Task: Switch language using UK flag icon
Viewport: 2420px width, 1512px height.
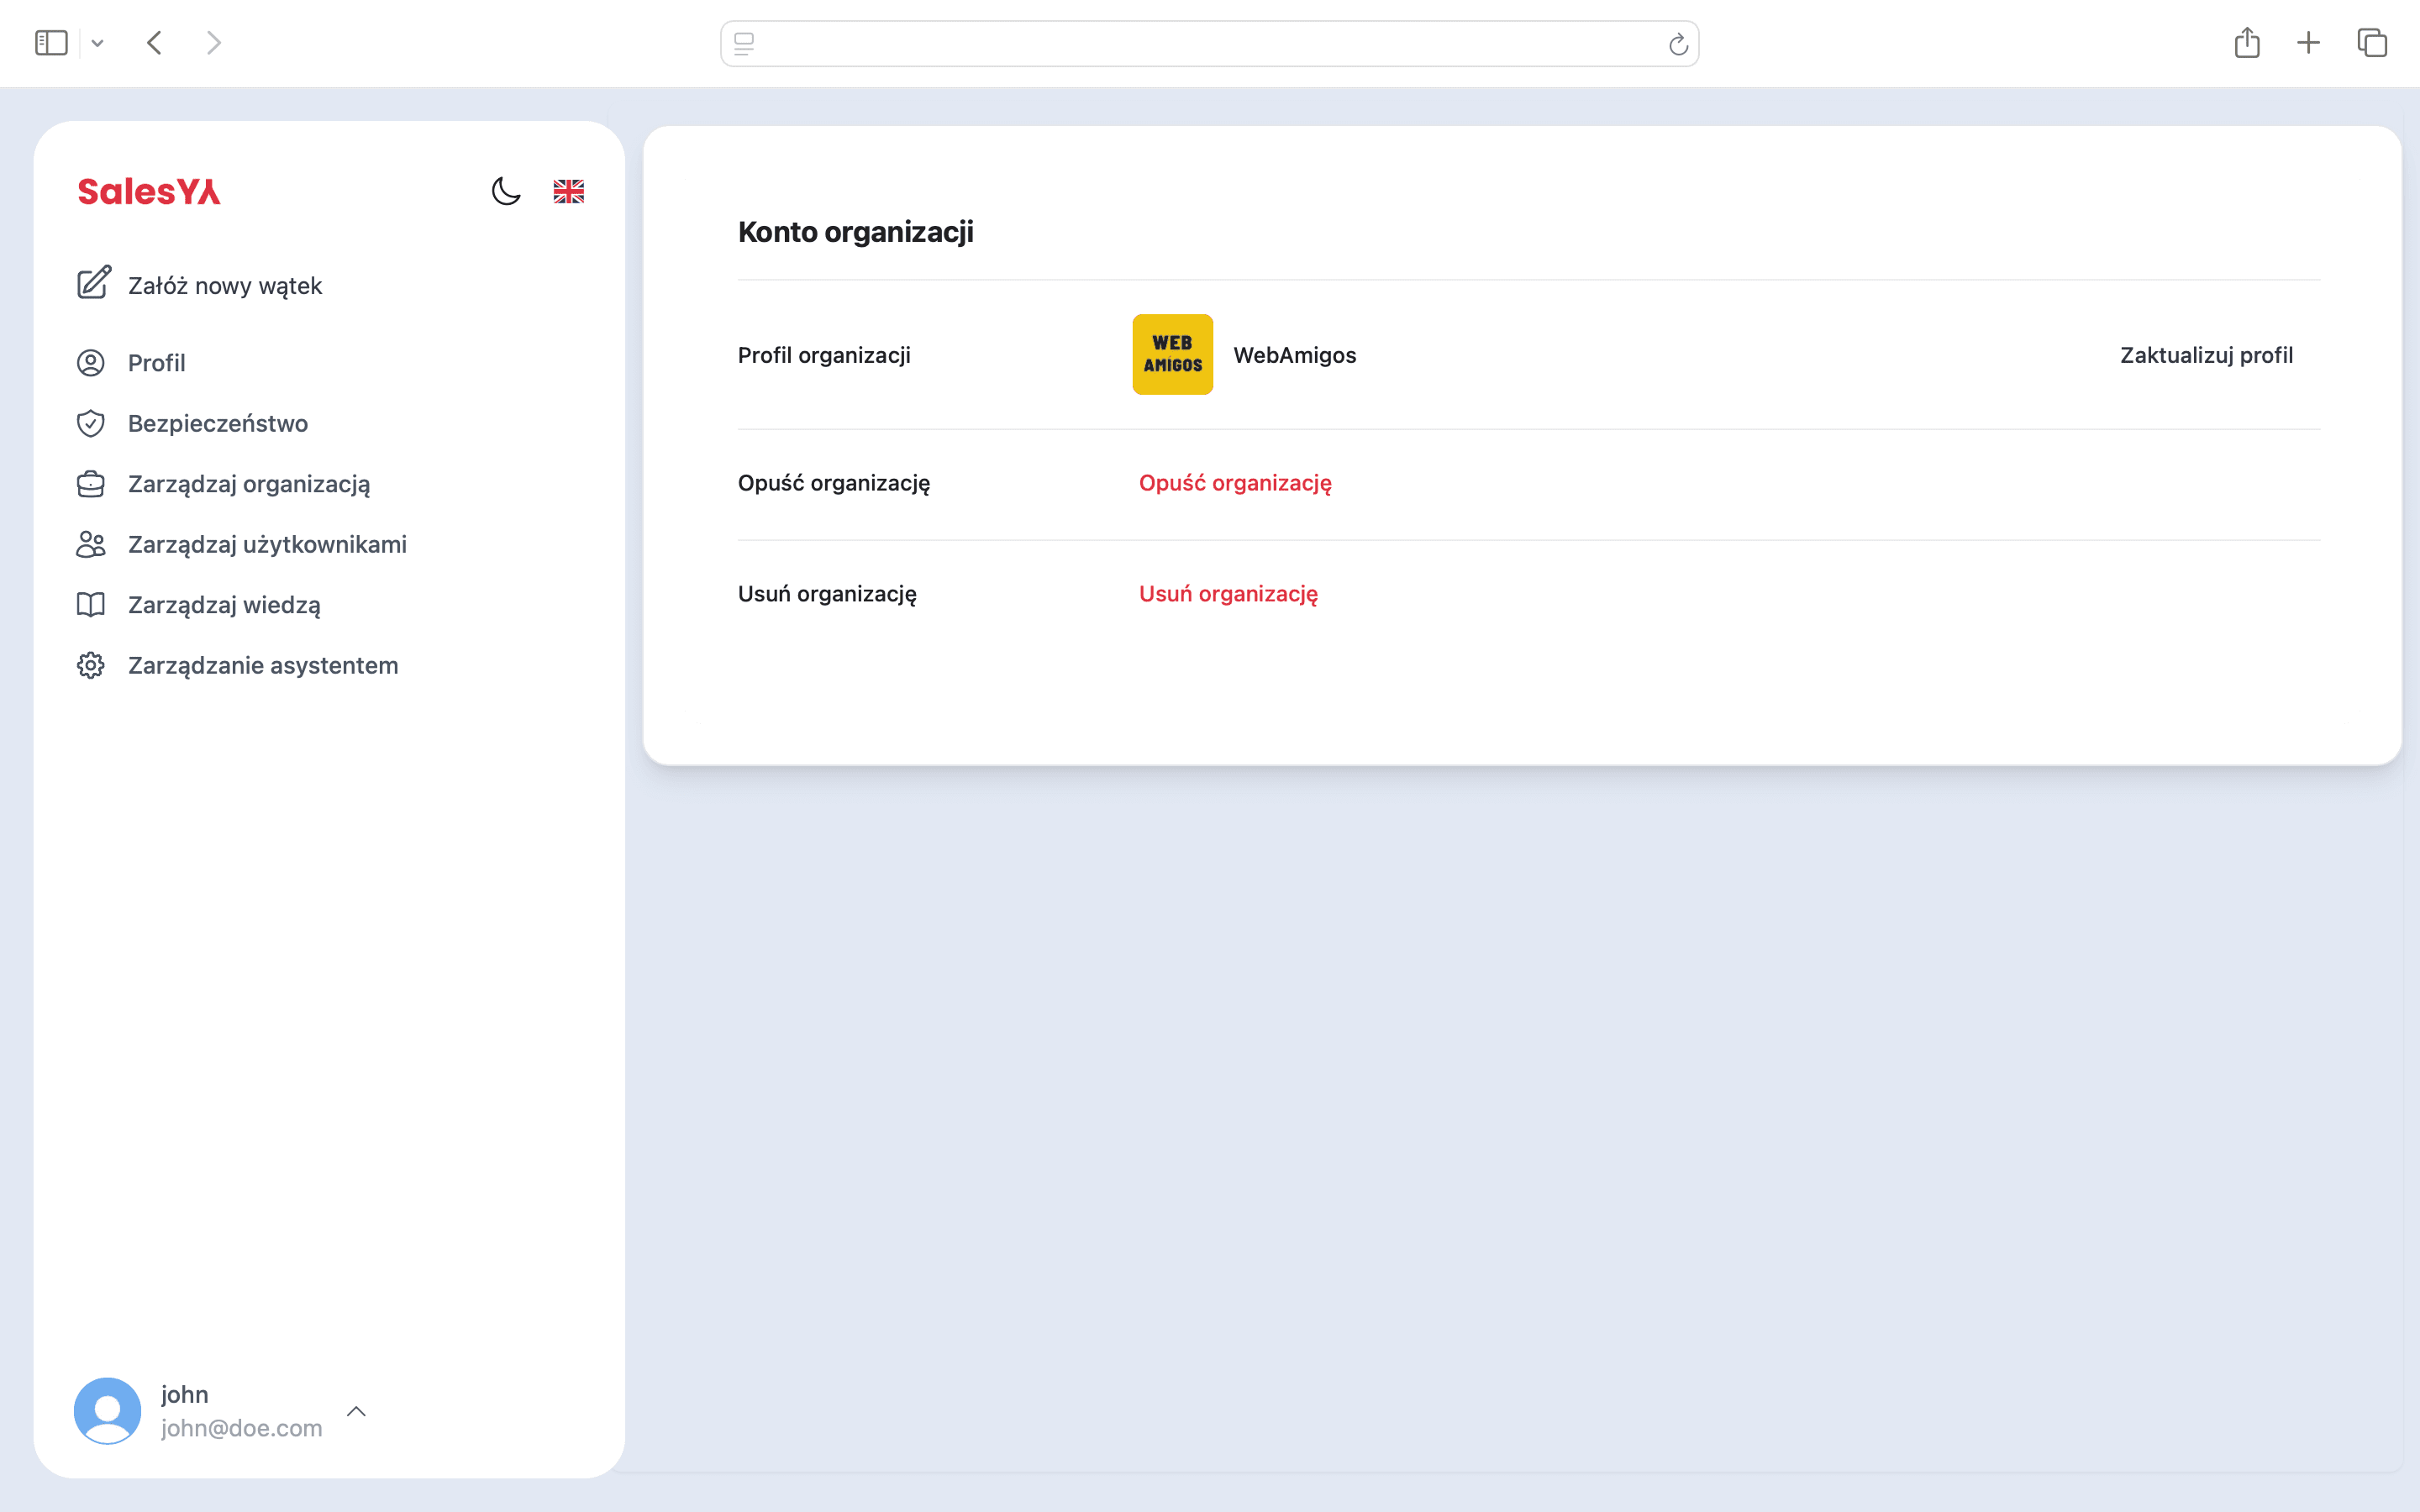Action: click(x=568, y=191)
